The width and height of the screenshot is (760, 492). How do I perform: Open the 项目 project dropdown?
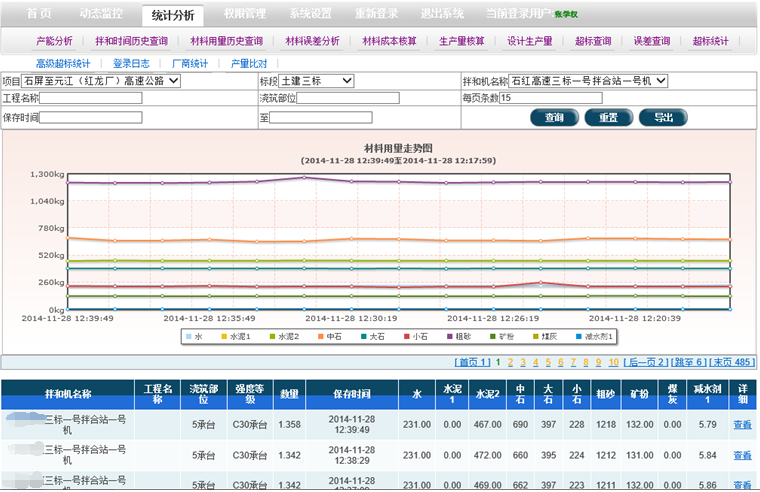(102, 80)
